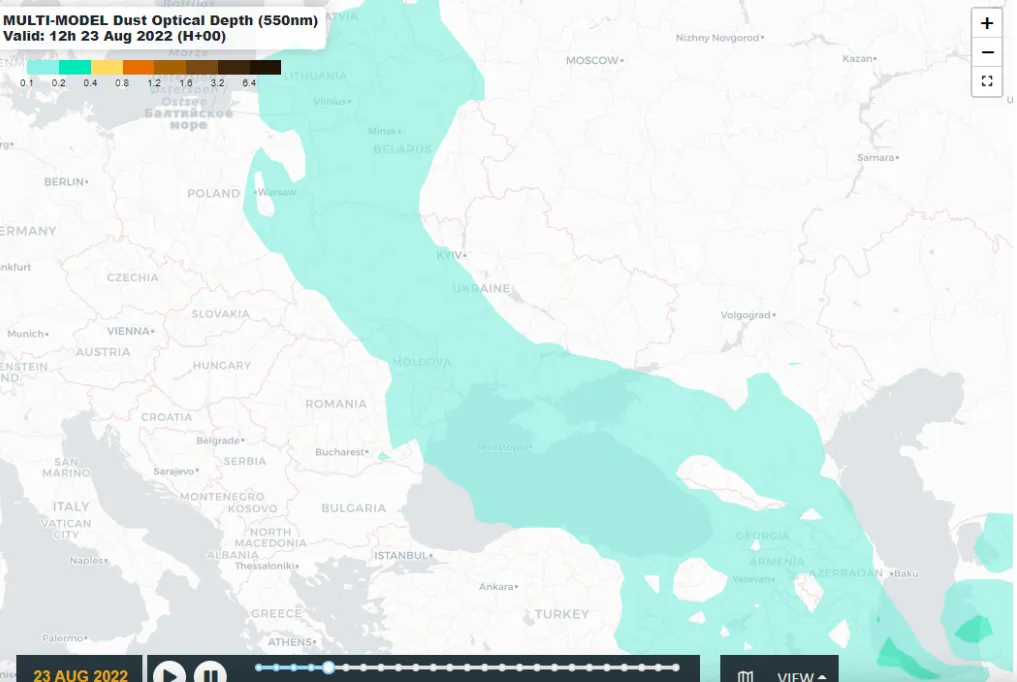The width and height of the screenshot is (1017, 682).
Task: Click the POLAND country label
Action: click(213, 194)
